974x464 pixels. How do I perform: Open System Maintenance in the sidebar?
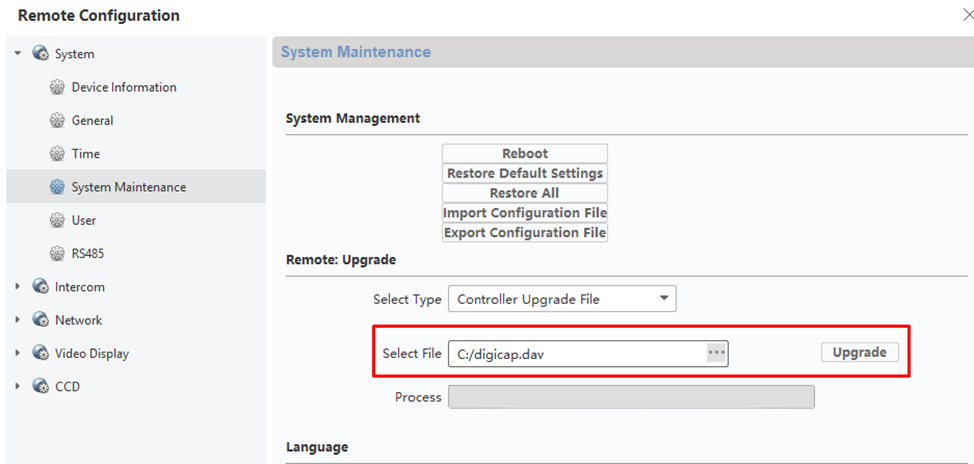click(128, 187)
